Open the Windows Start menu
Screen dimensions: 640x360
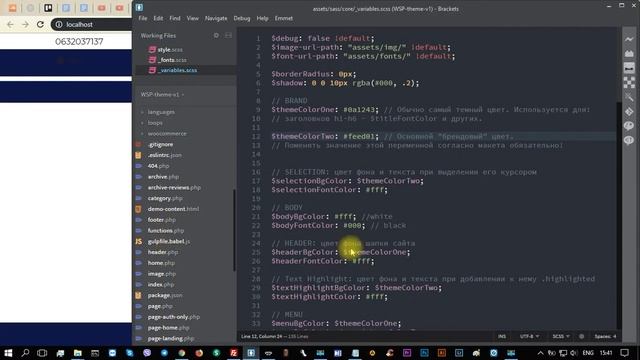(8, 353)
